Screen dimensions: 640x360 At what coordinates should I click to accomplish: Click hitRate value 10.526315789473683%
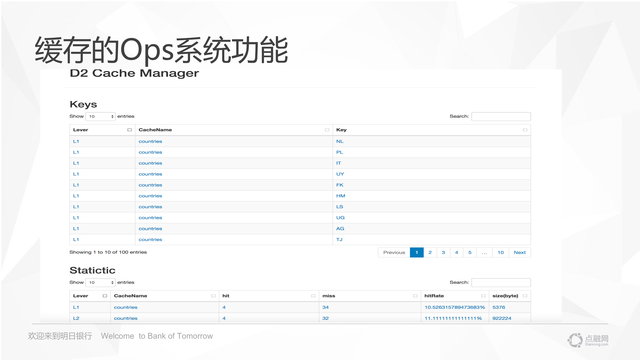tap(455, 307)
